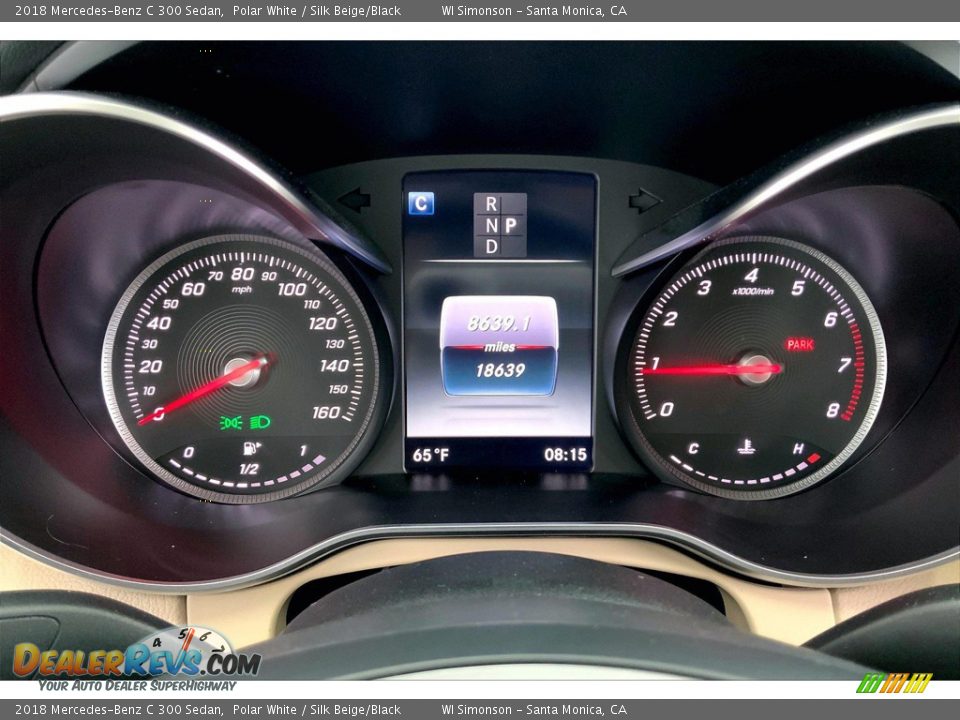Click the right turn signal arrow indicator
960x720 pixels.
645,200
